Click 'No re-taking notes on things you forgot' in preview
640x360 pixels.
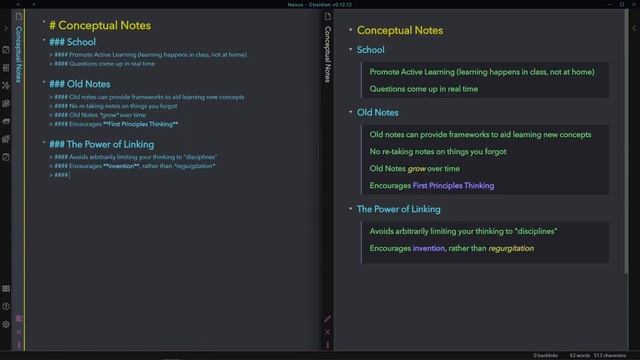tap(438, 151)
